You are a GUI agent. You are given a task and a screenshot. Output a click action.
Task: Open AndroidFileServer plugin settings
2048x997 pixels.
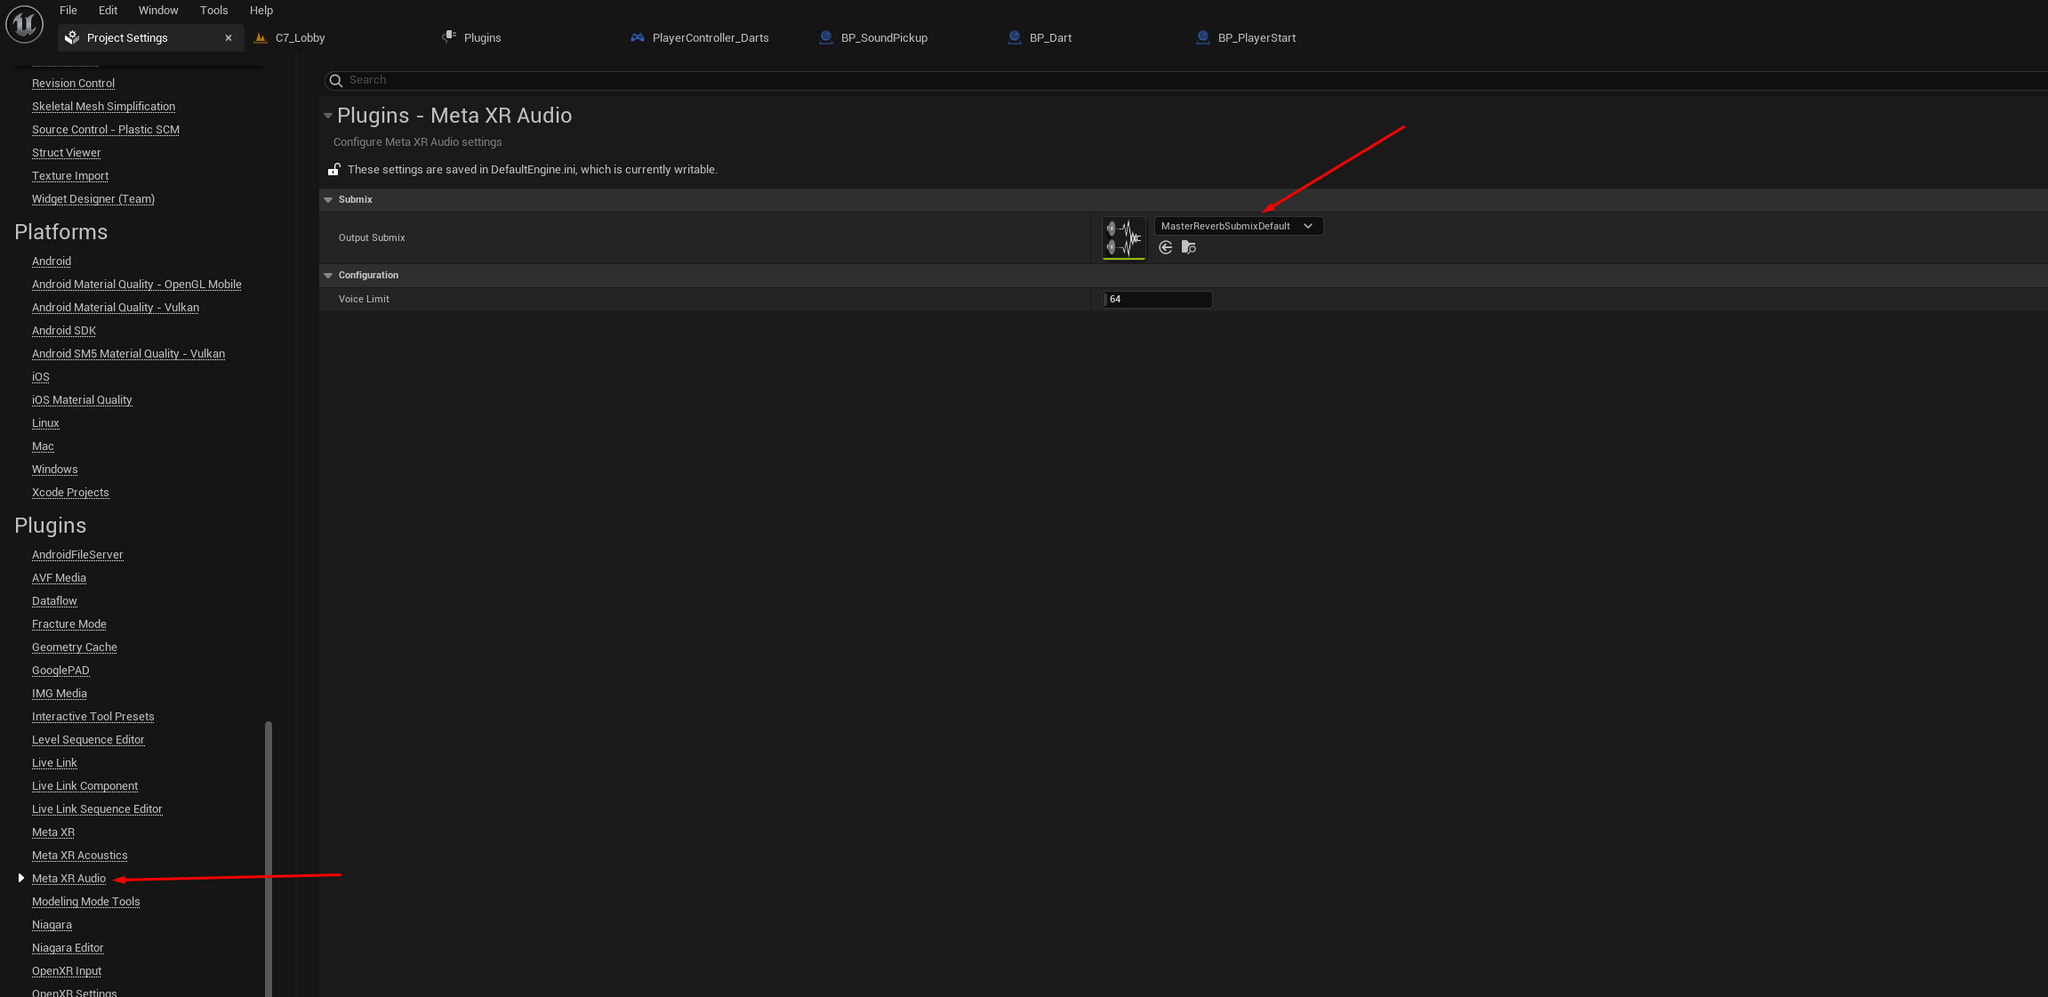click(77, 555)
